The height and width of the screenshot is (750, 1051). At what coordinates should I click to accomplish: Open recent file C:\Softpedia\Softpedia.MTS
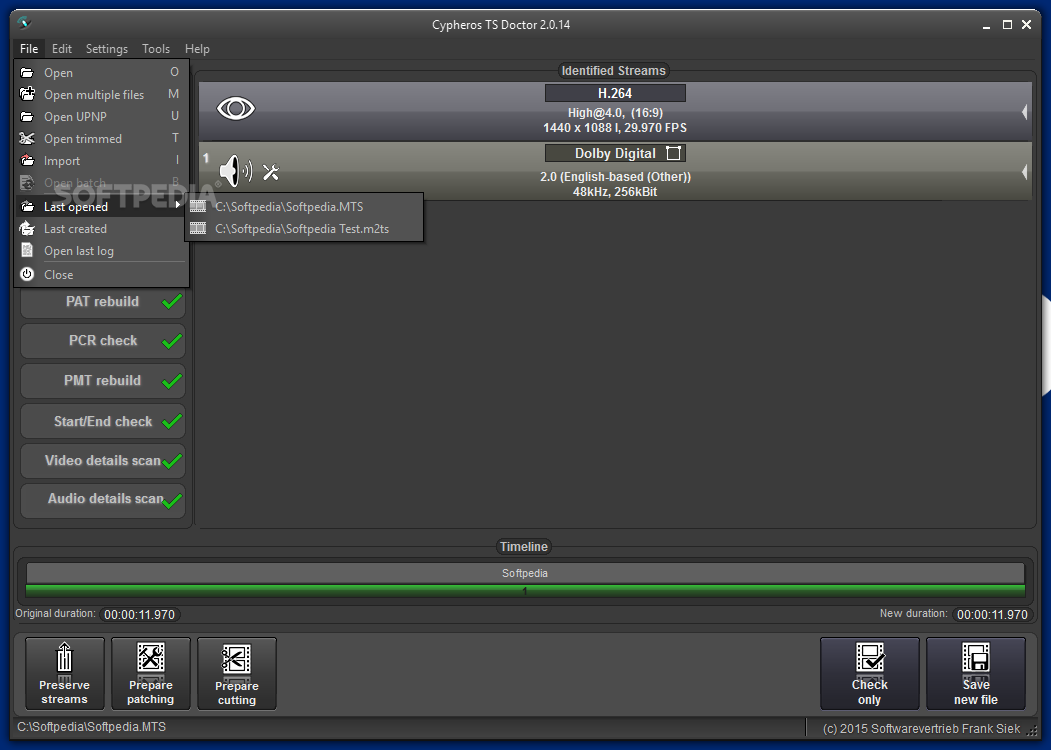pyautogui.click(x=304, y=206)
